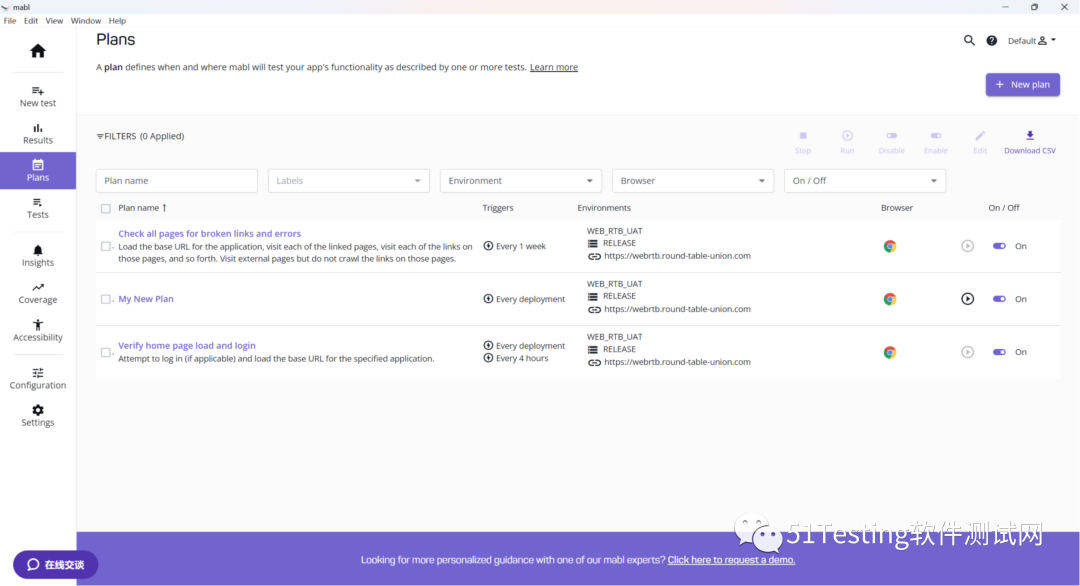The image size is (1080, 586).
Task: Click the Disable toolbar icon
Action: 891,143
